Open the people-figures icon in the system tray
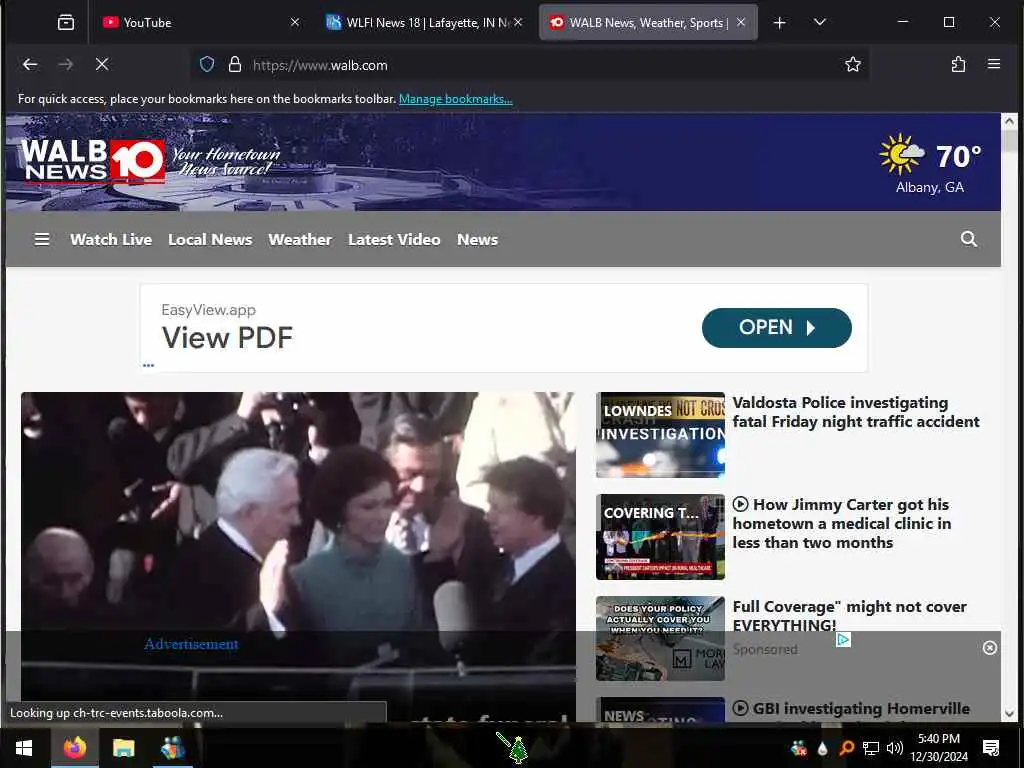Viewport: 1024px width, 768px height. (798, 748)
